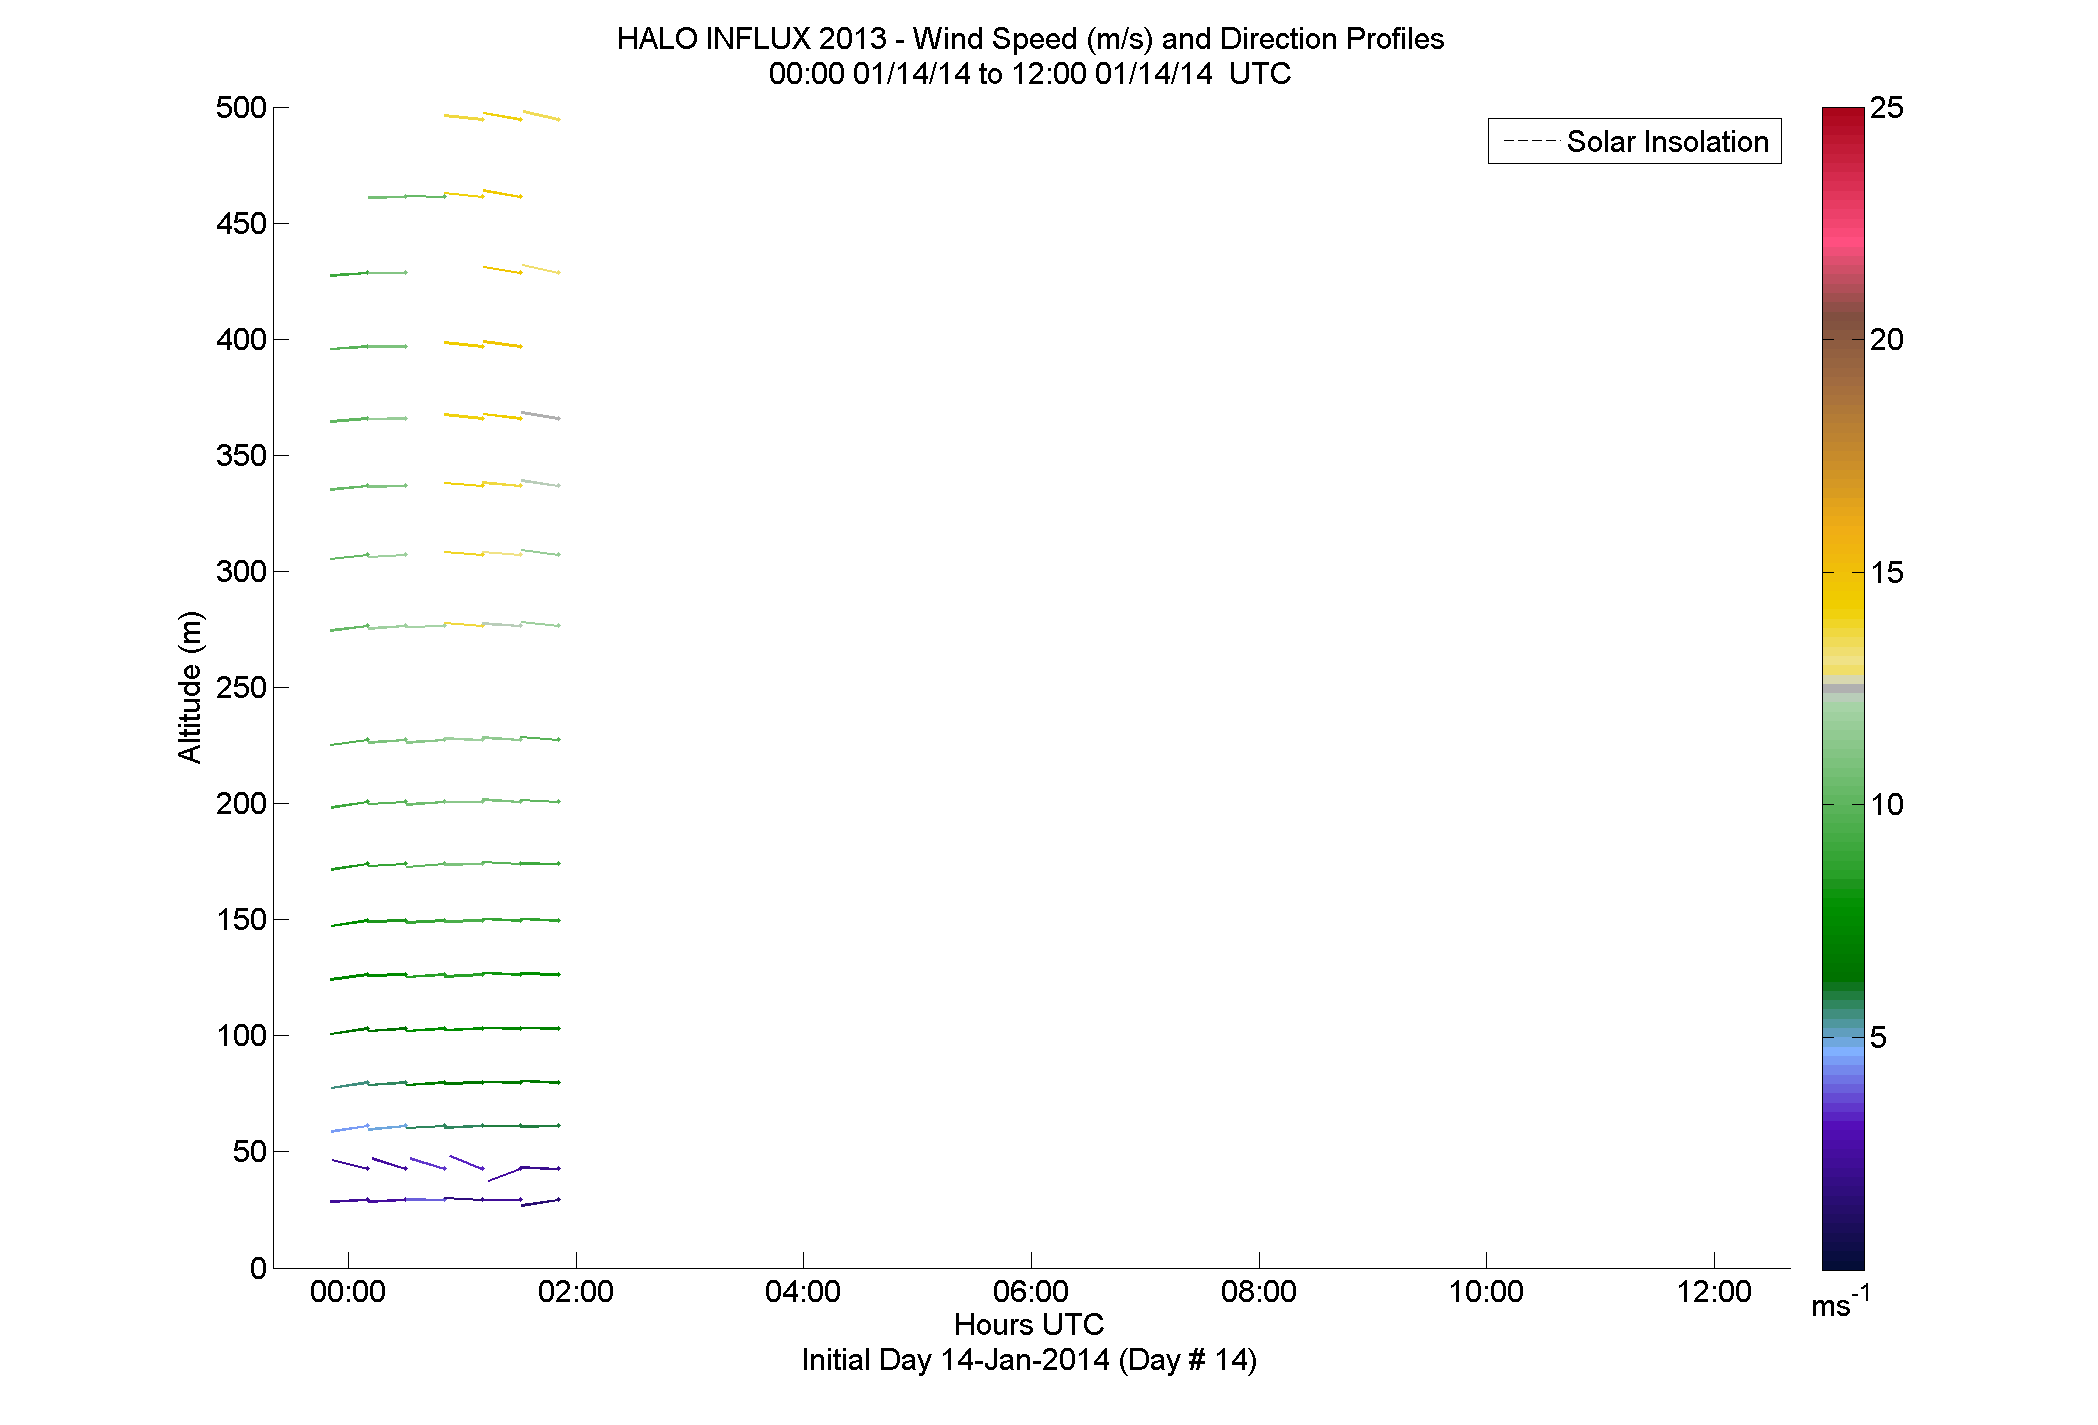The image size is (2098, 1425).
Task: Click the gray wind barb near 365 m
Action: pyautogui.click(x=540, y=415)
